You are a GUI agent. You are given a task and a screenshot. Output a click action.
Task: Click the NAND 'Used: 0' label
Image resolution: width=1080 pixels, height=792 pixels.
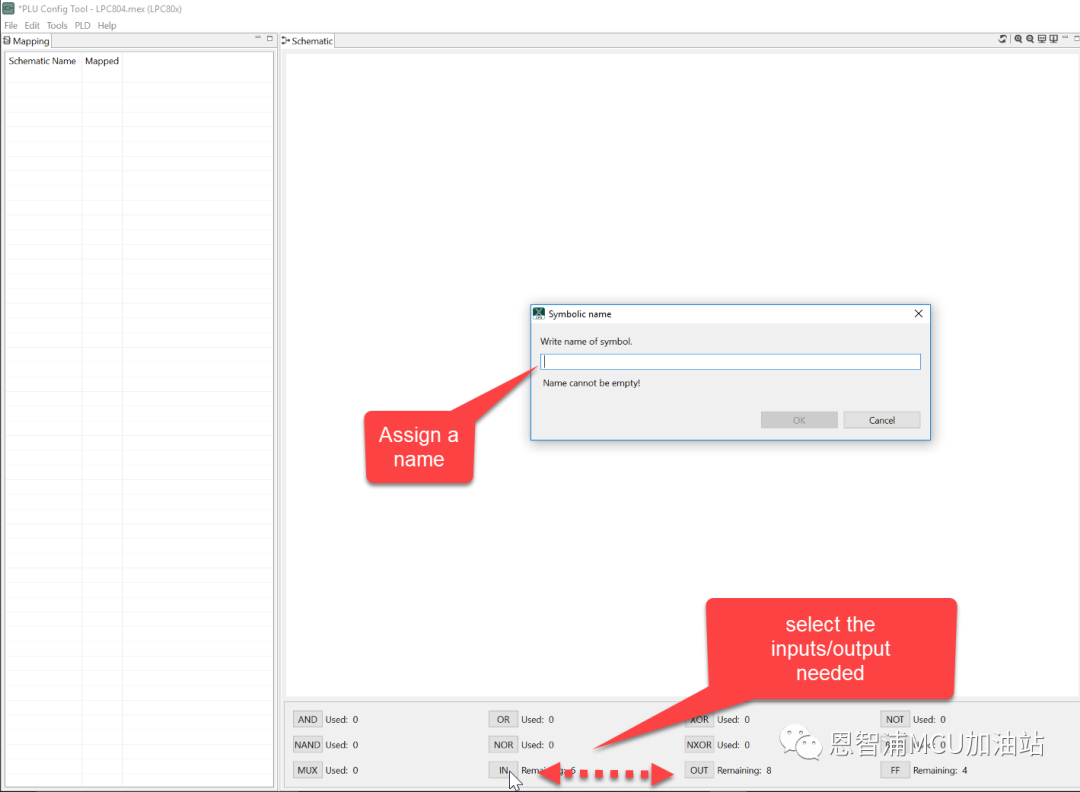pyautogui.click(x=342, y=744)
